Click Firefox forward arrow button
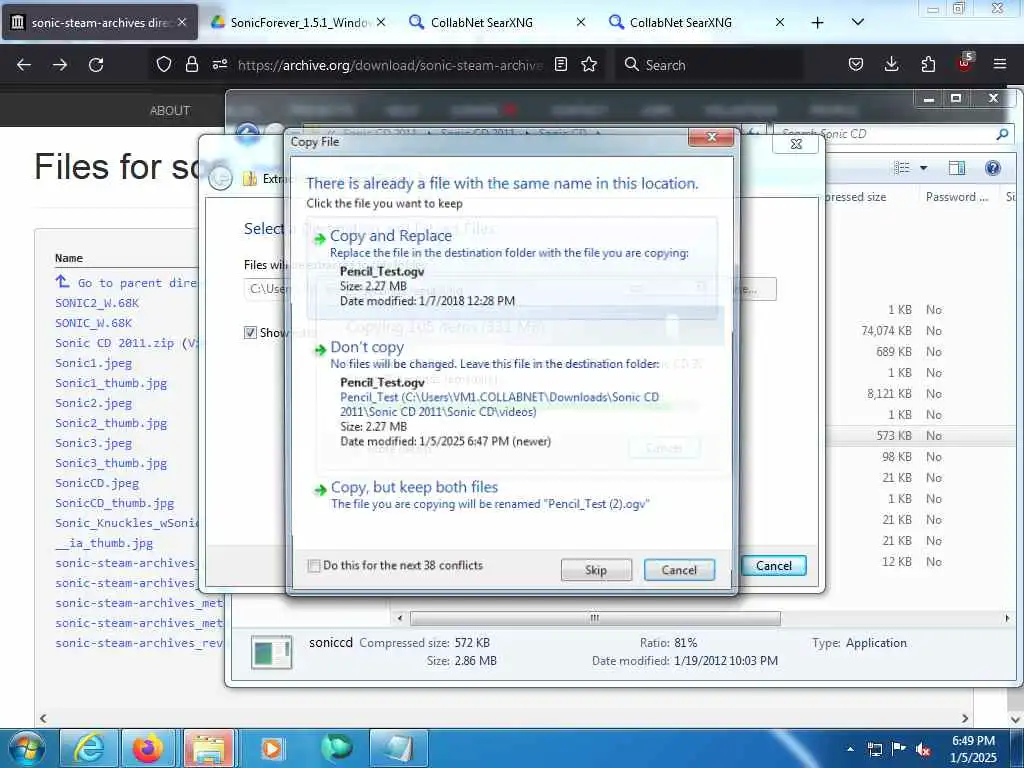This screenshot has height=768, width=1024. pos(60,65)
